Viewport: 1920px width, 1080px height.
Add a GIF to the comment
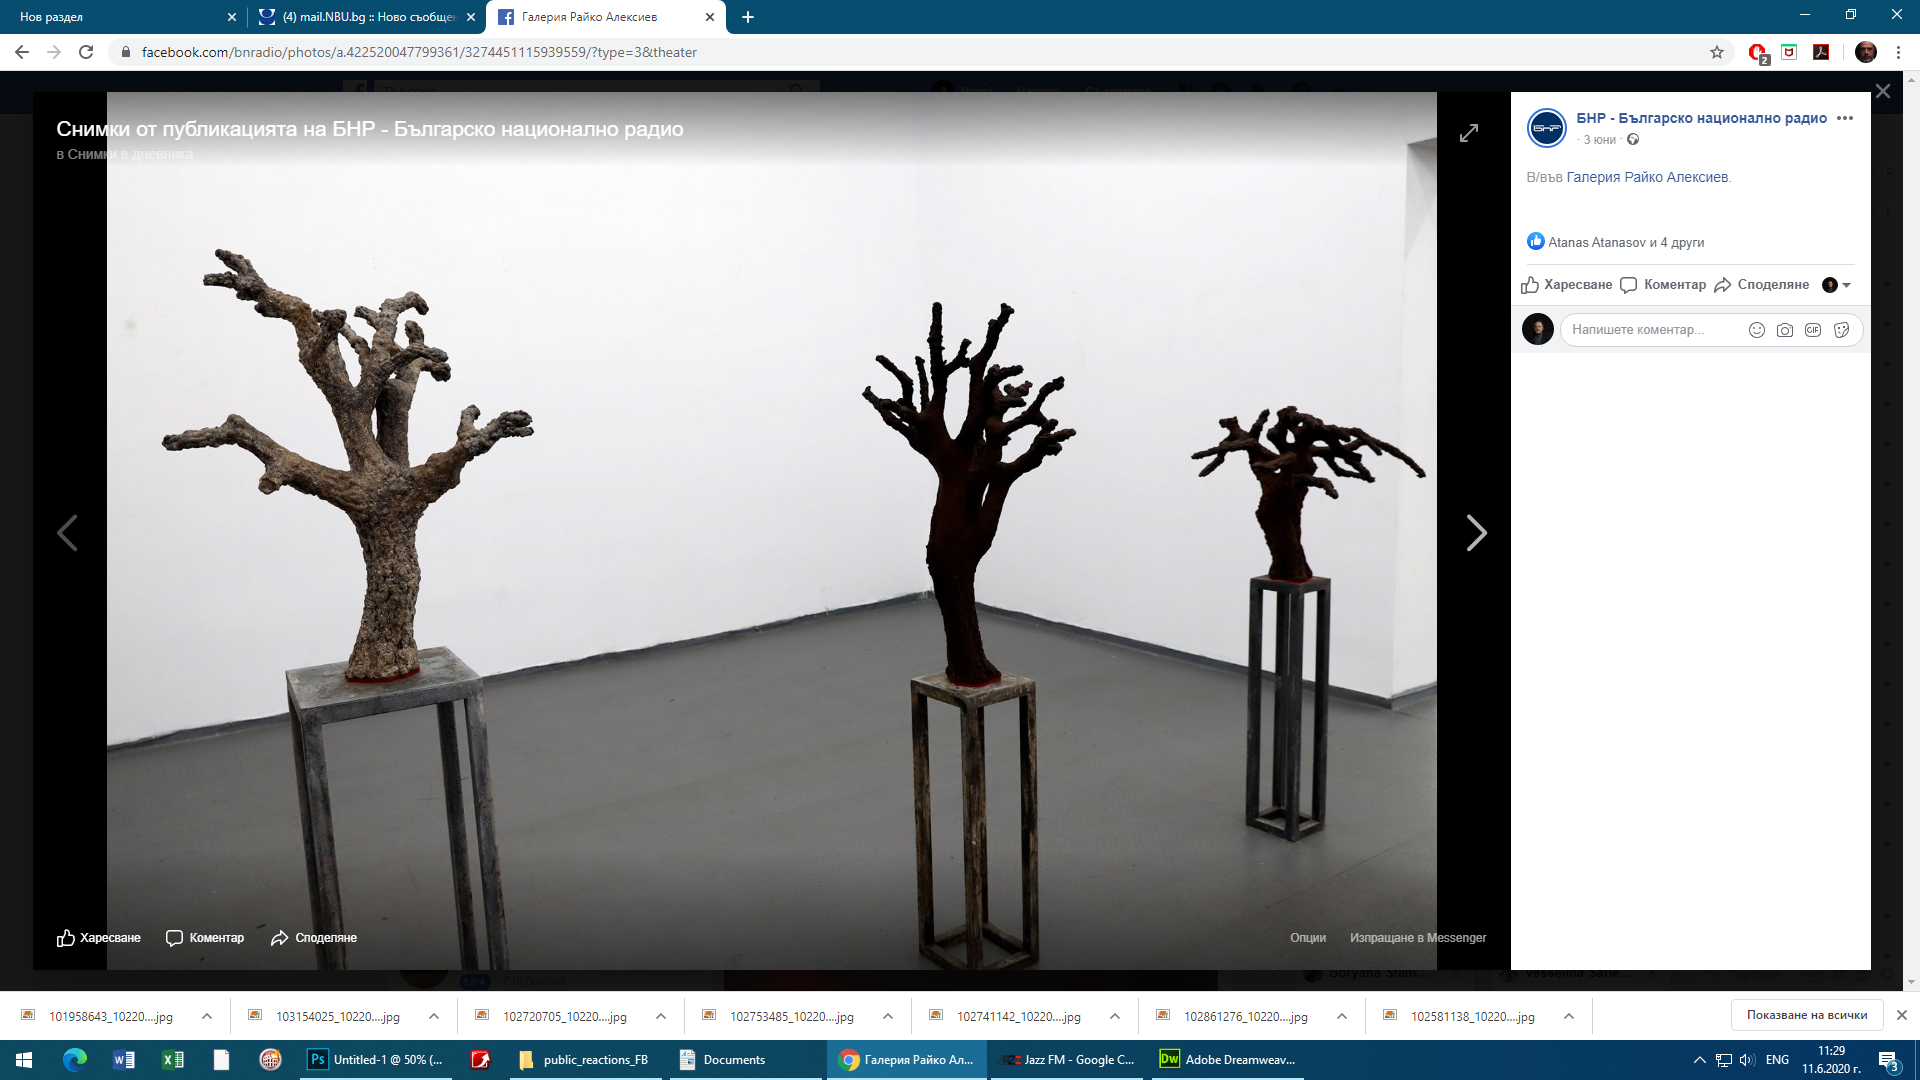point(1813,330)
